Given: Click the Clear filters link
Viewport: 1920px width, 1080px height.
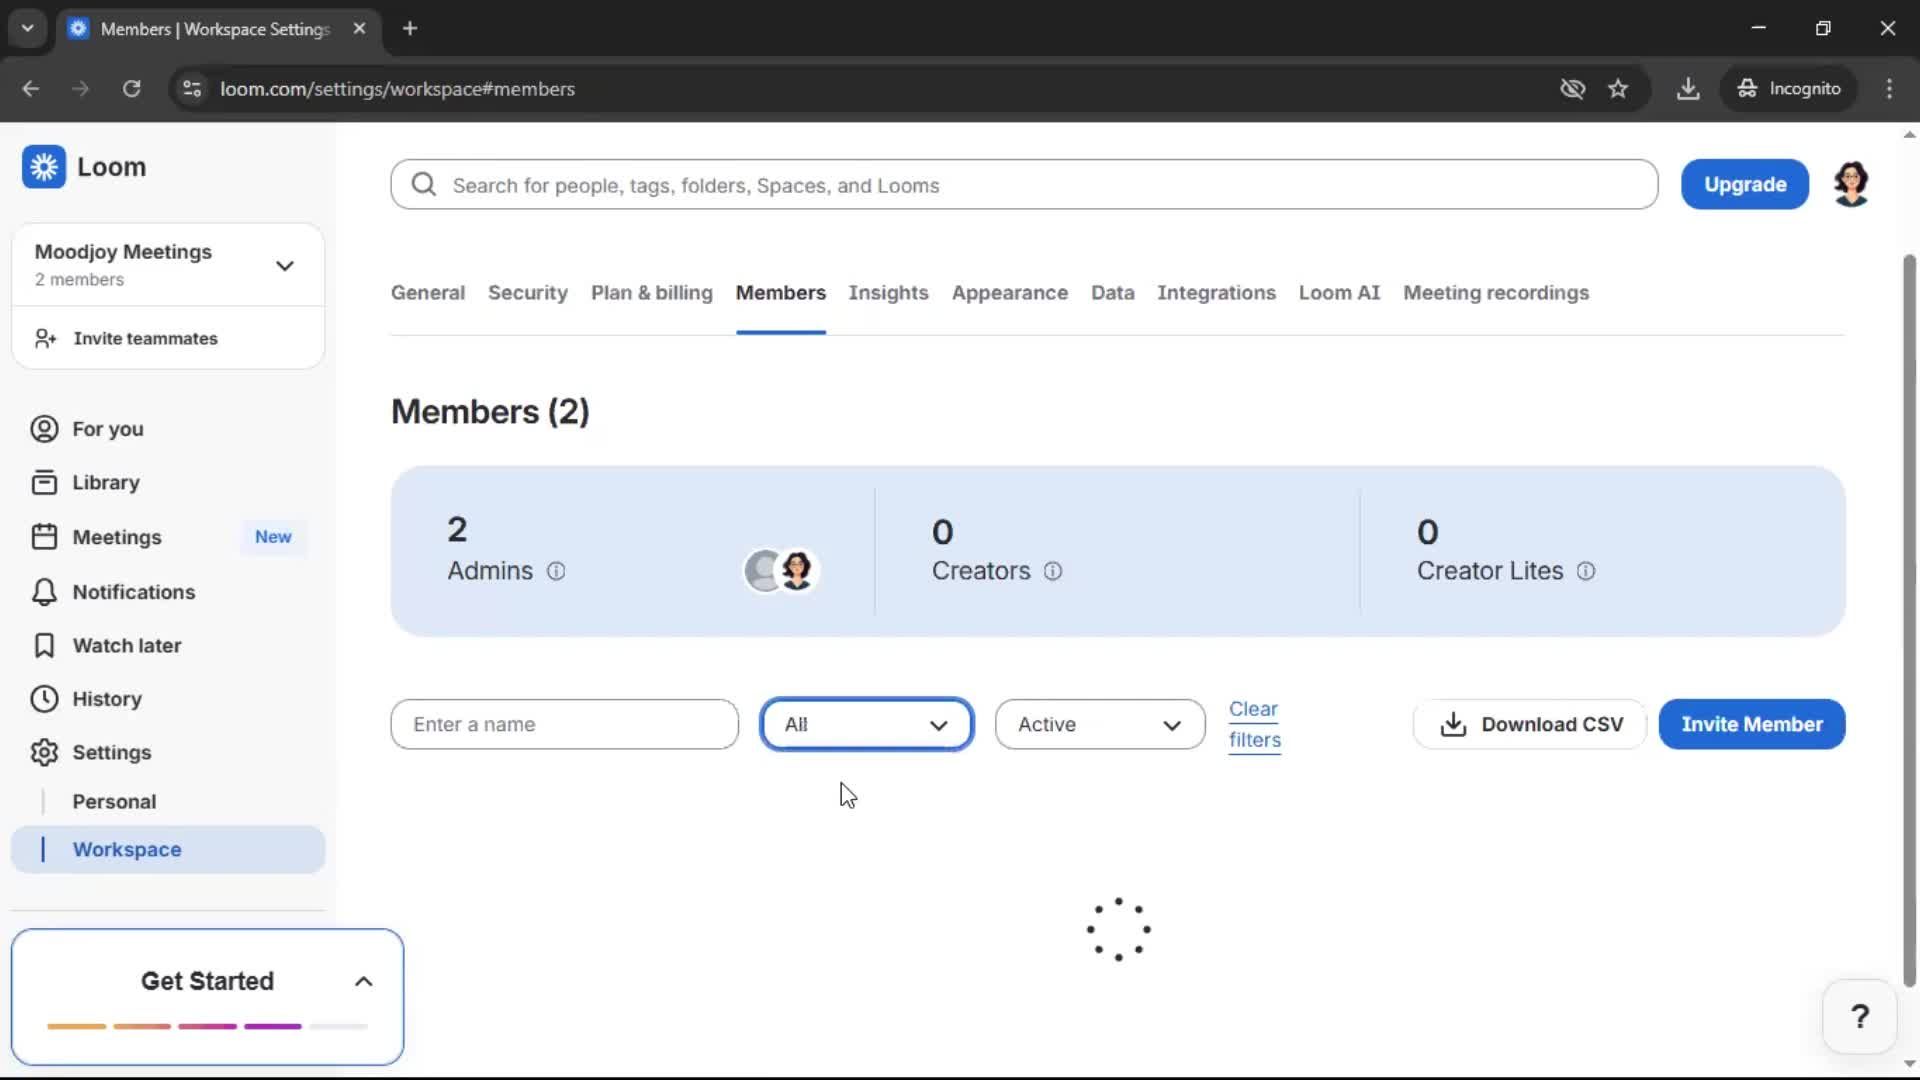Looking at the screenshot, I should click(x=1254, y=724).
